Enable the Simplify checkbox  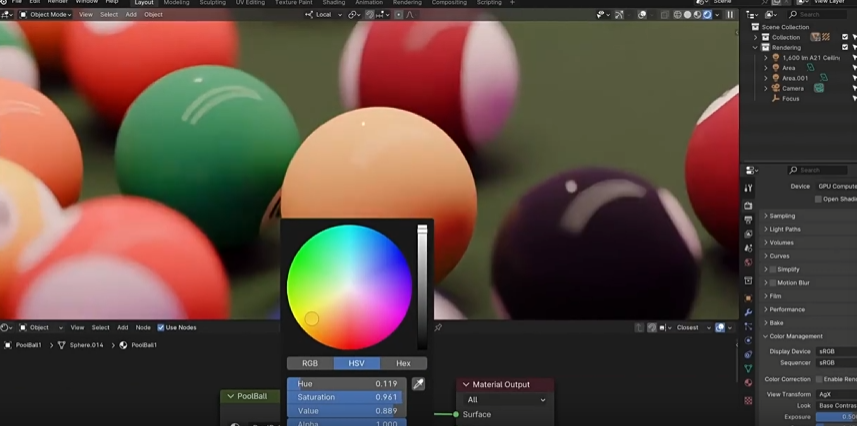point(772,269)
